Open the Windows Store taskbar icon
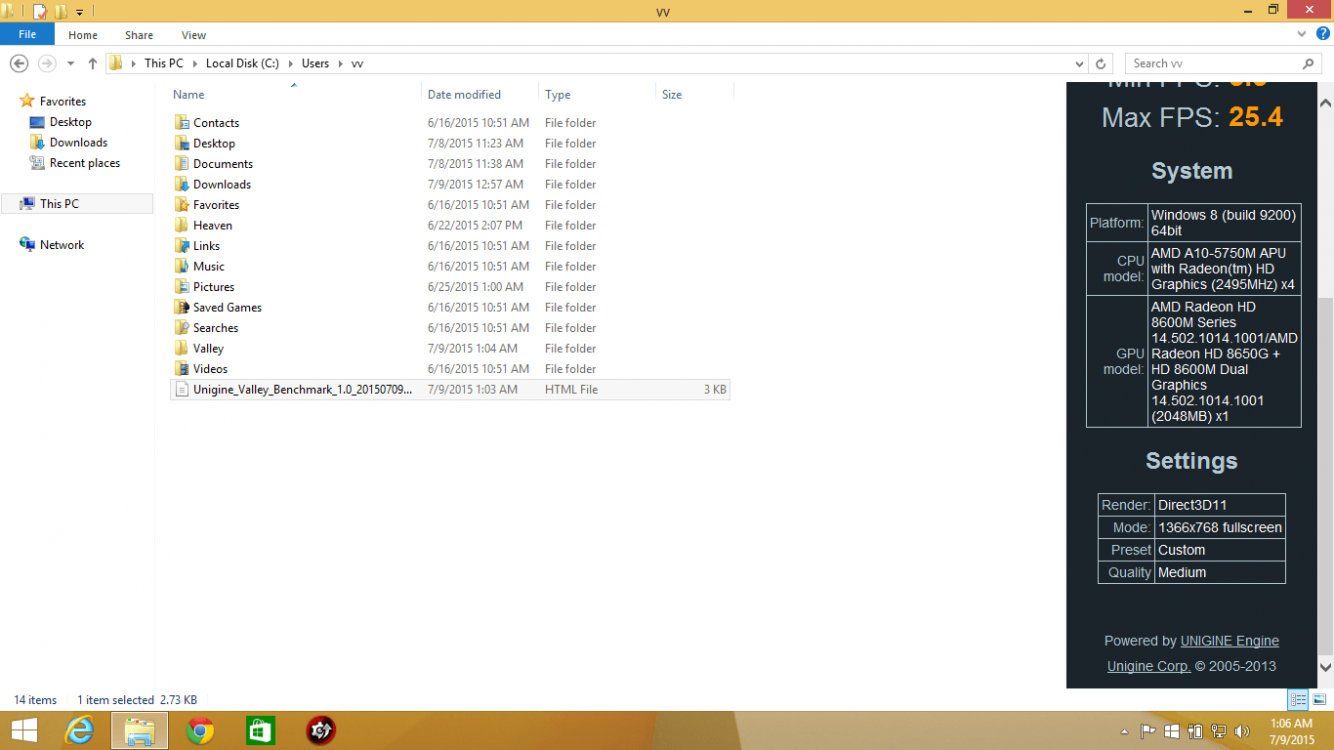 (260, 731)
